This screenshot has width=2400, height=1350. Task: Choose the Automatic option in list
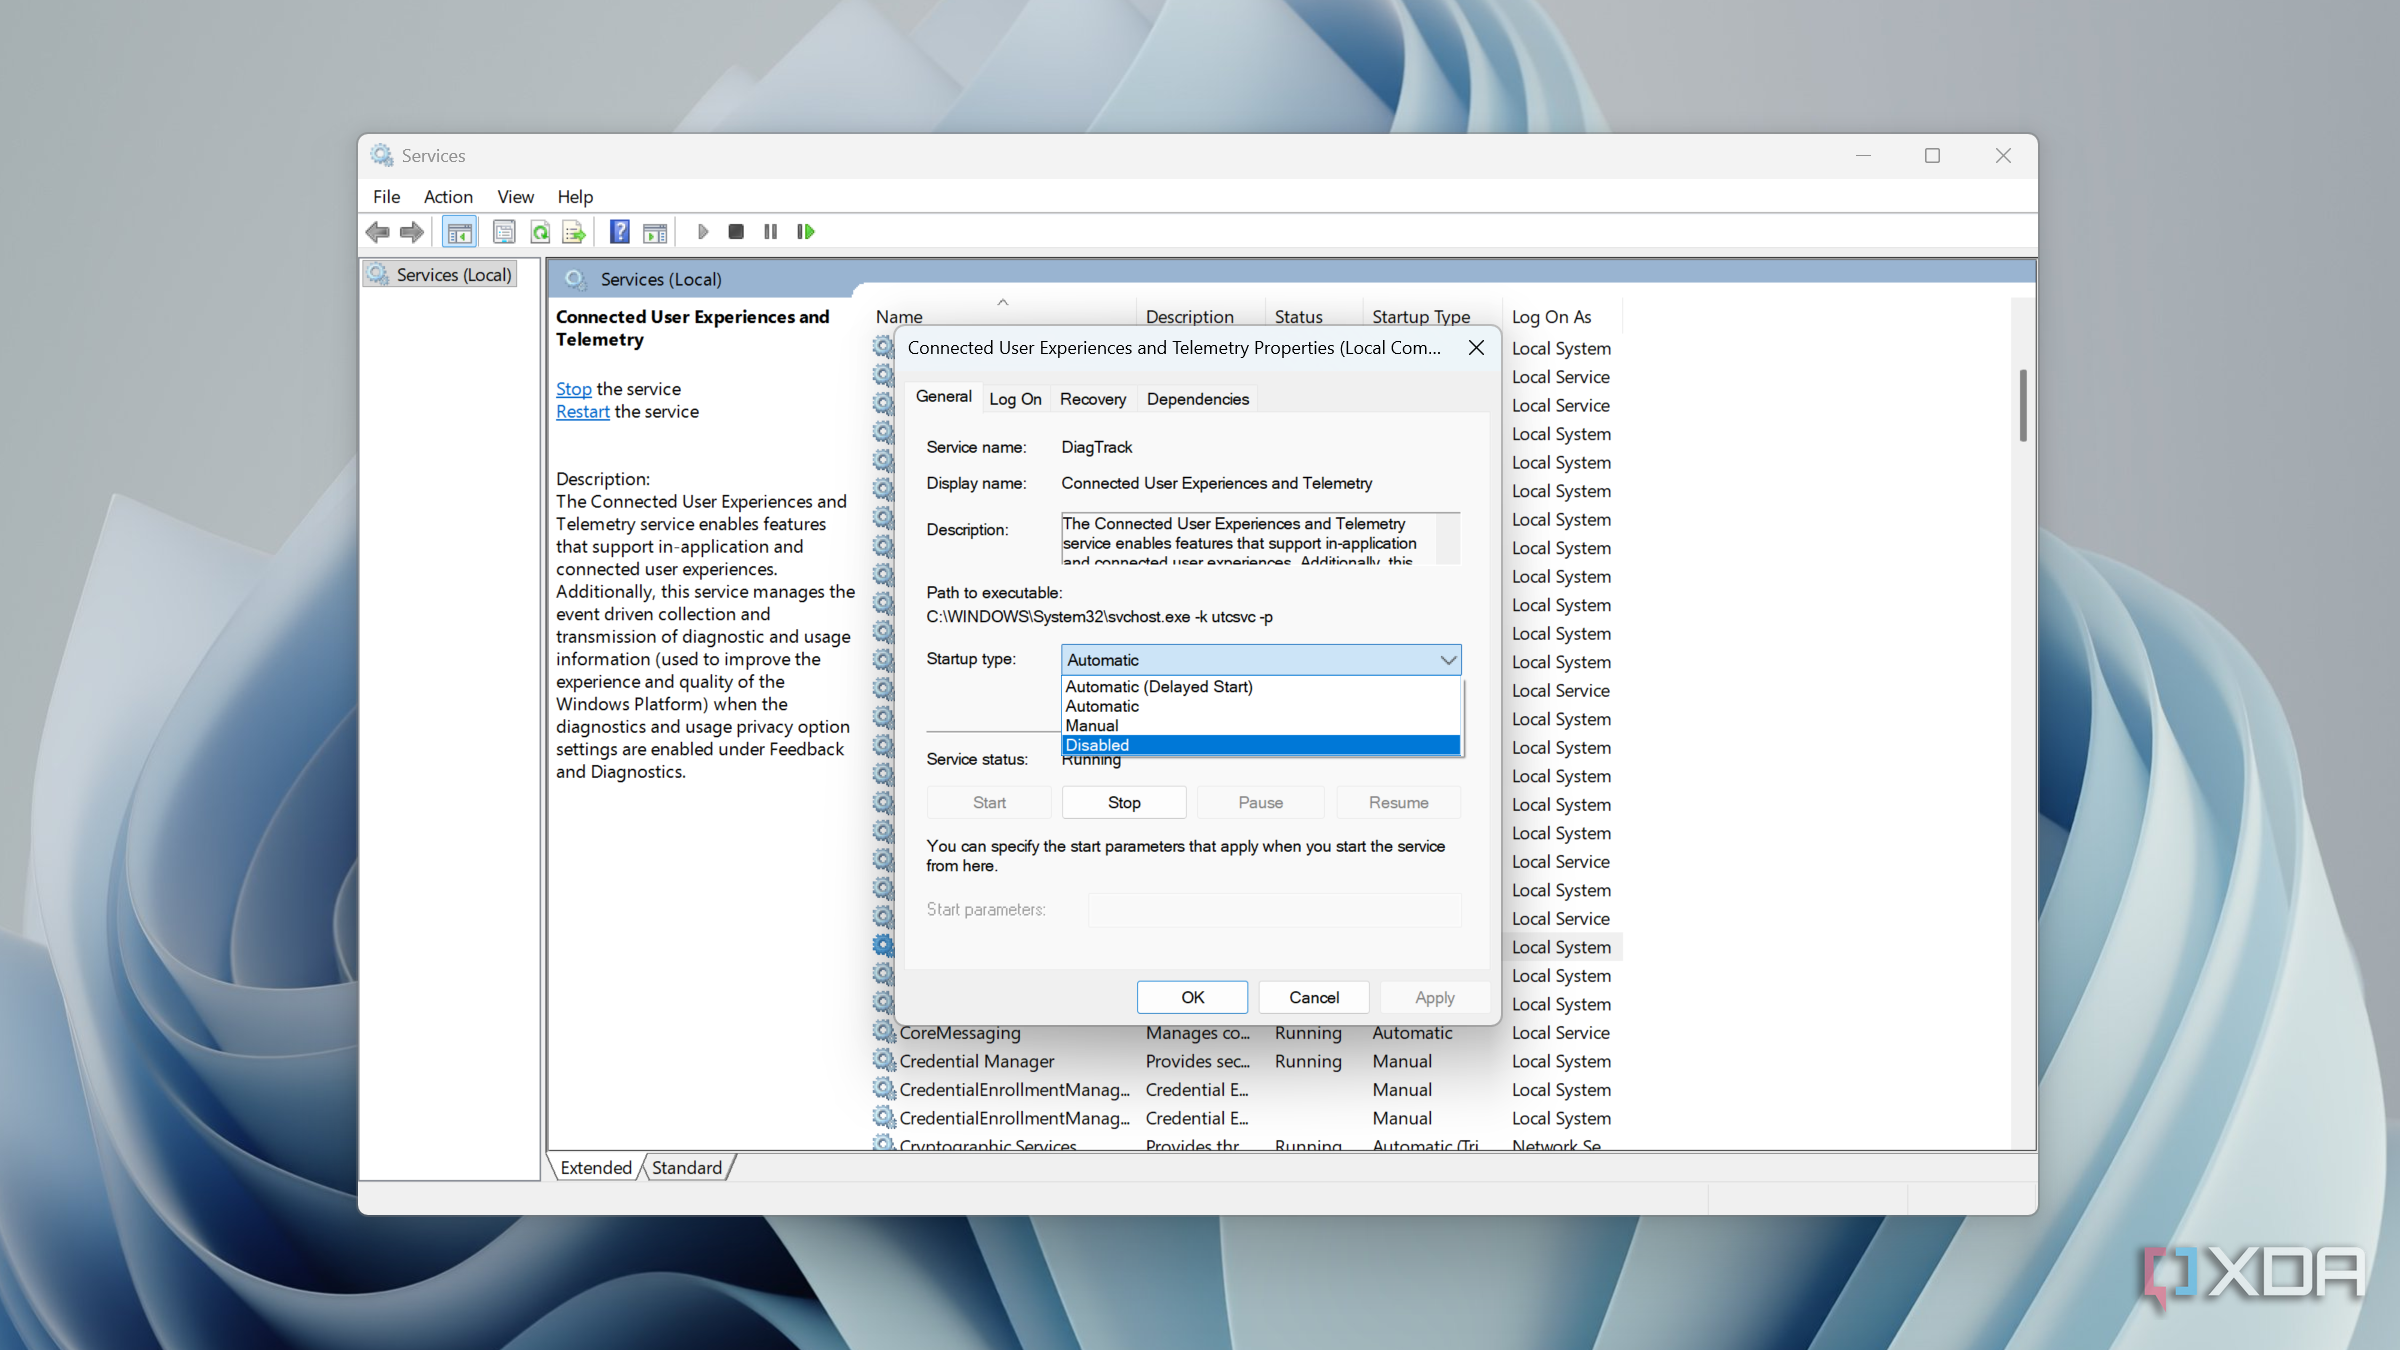(x=1260, y=706)
